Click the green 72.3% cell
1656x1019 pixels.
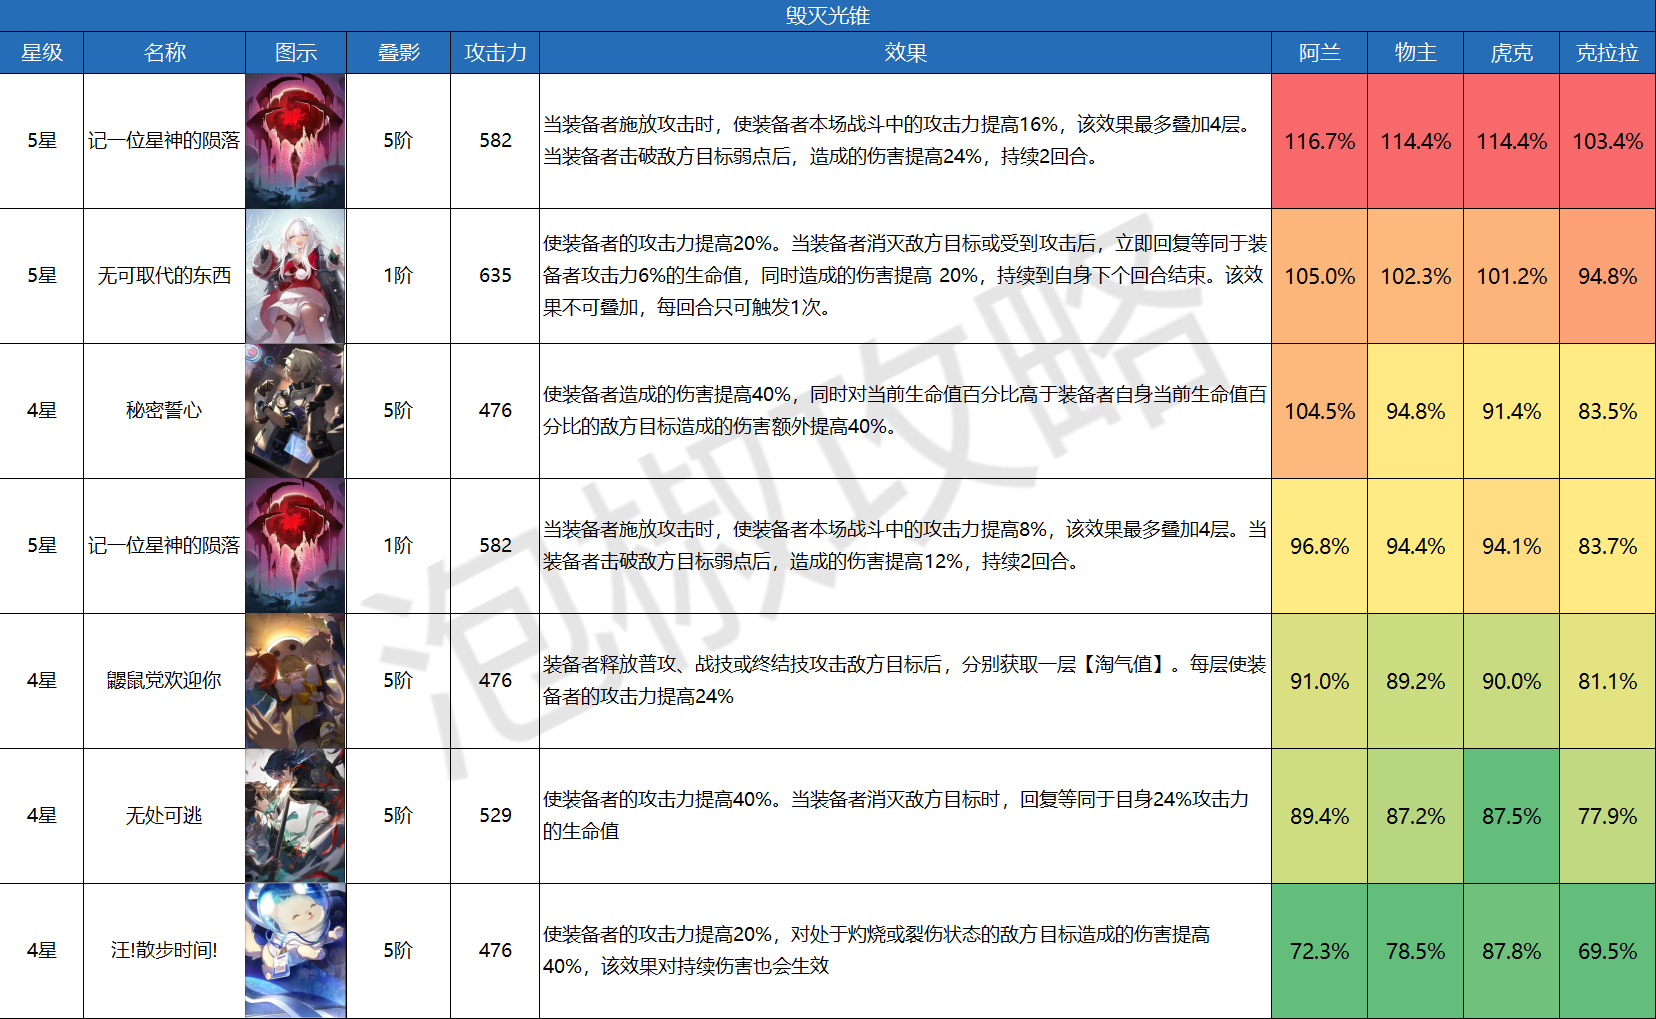(x=1319, y=951)
